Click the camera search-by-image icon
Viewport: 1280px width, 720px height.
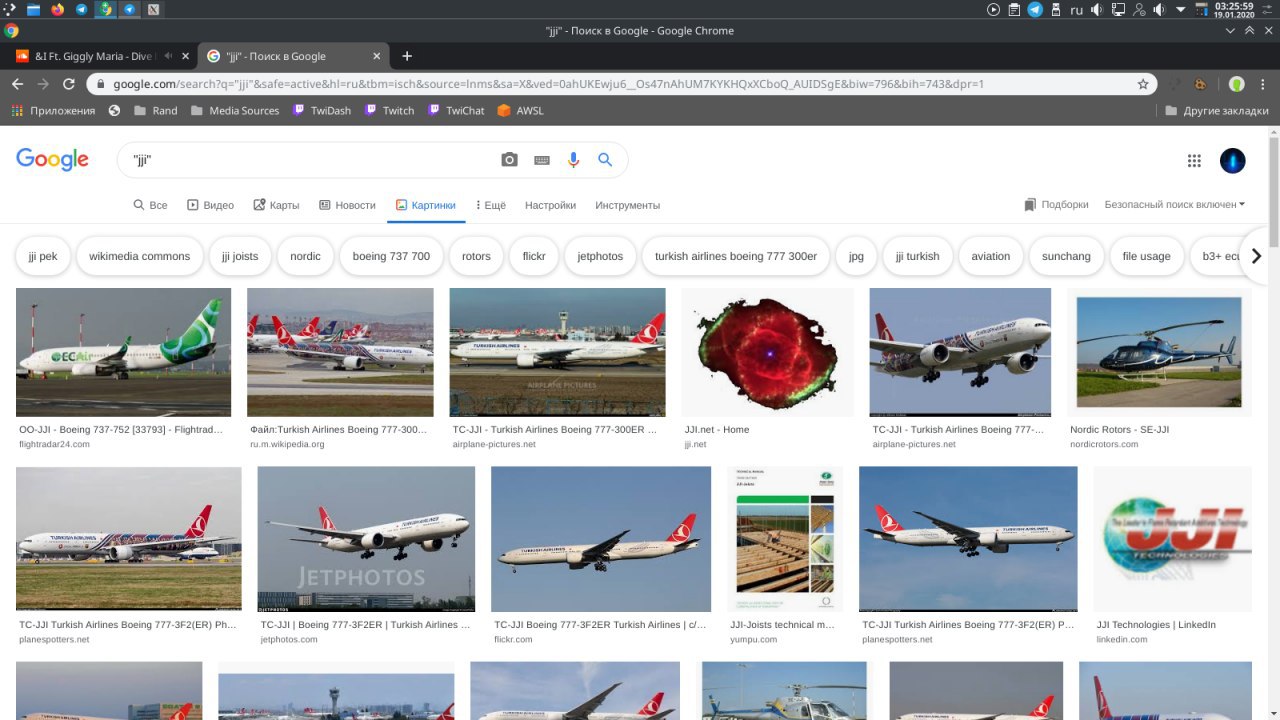[509, 160]
